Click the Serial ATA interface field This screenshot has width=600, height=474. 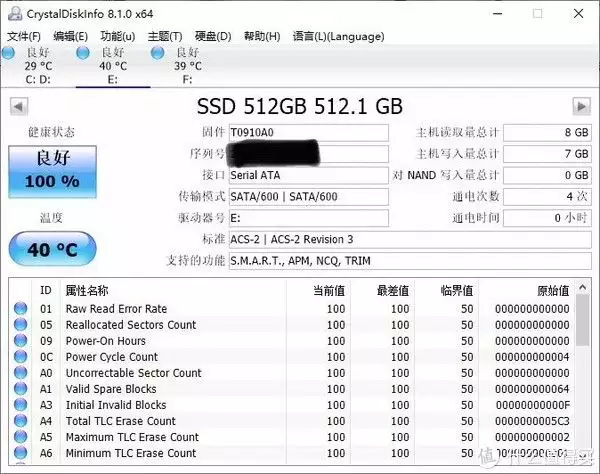[309, 176]
